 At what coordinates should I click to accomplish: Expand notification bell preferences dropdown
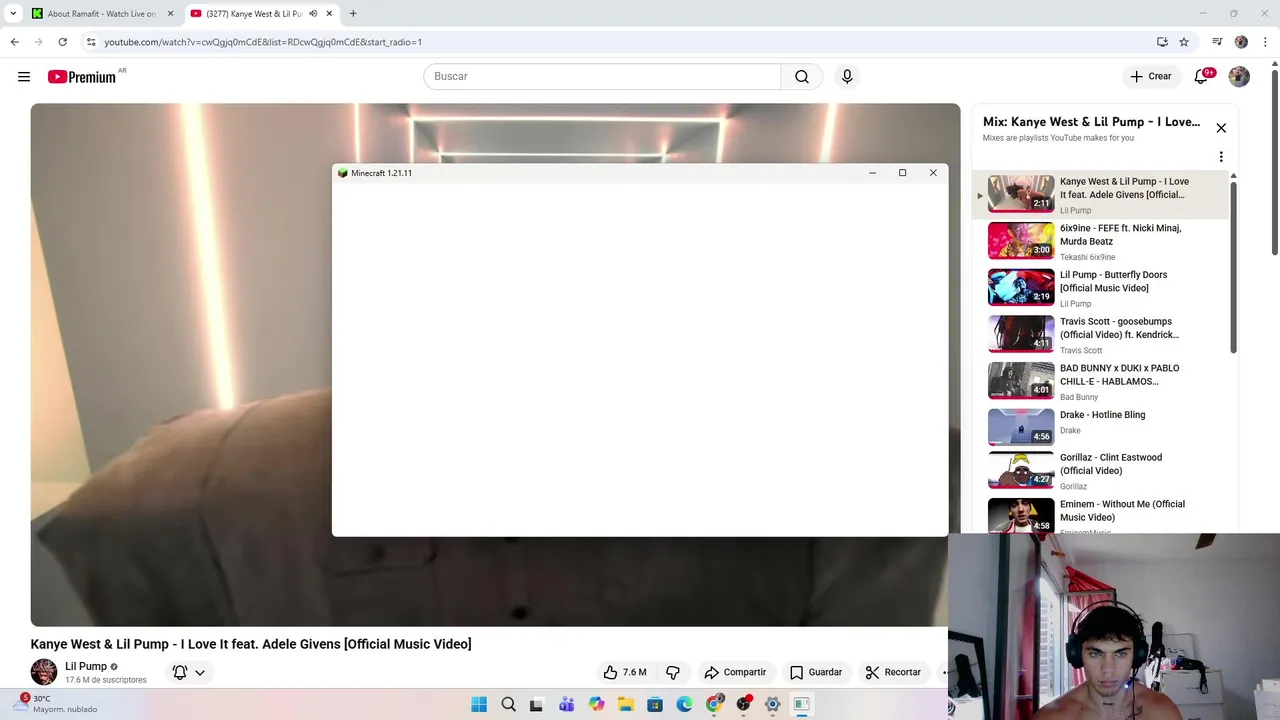point(200,673)
